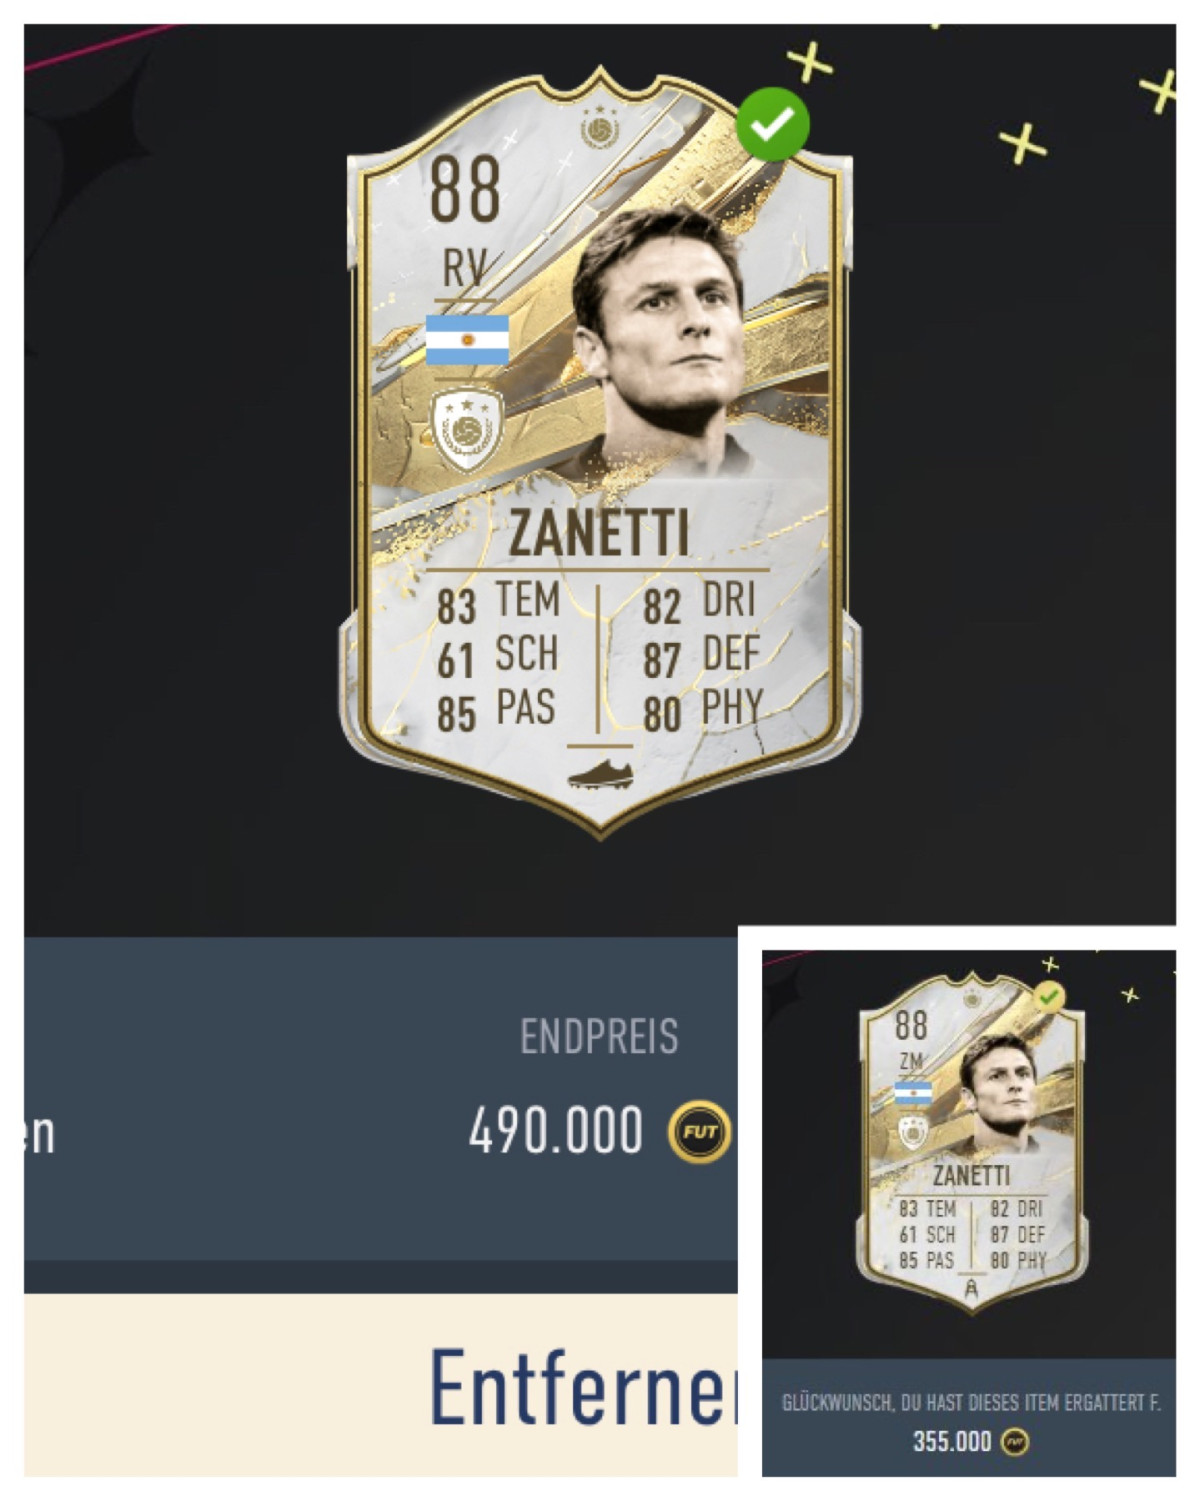Click the Glückwunsch congratulation message

(x=971, y=1403)
